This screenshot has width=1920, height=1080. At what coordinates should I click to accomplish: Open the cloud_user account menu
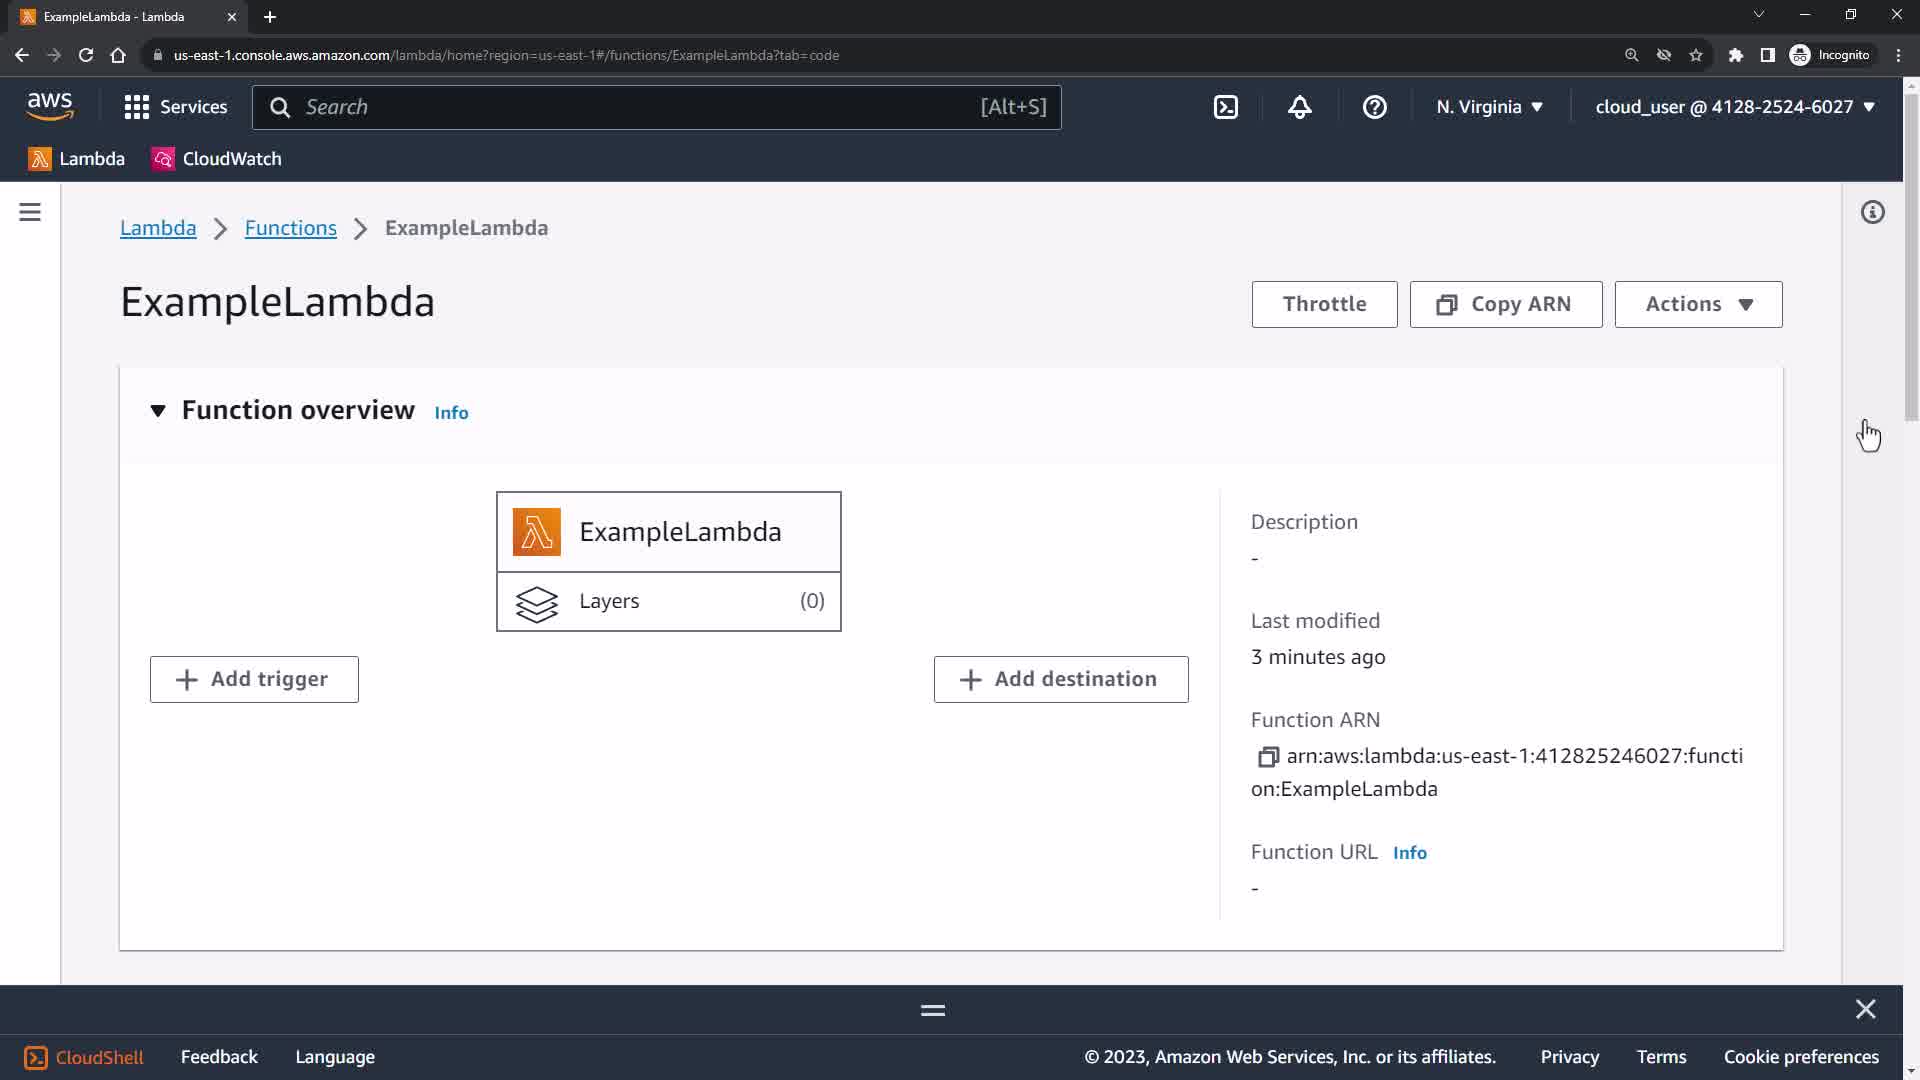point(1734,107)
